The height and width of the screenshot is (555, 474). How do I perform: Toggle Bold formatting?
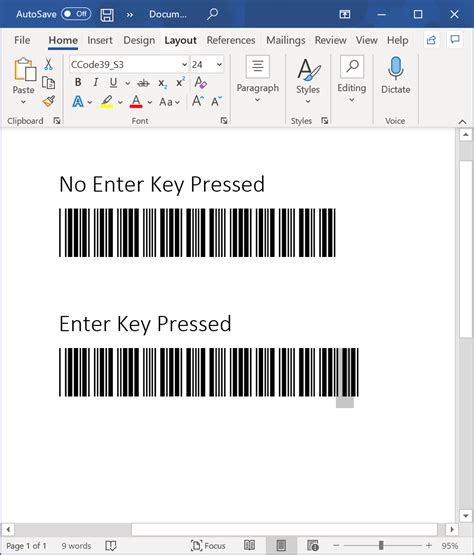[78, 82]
